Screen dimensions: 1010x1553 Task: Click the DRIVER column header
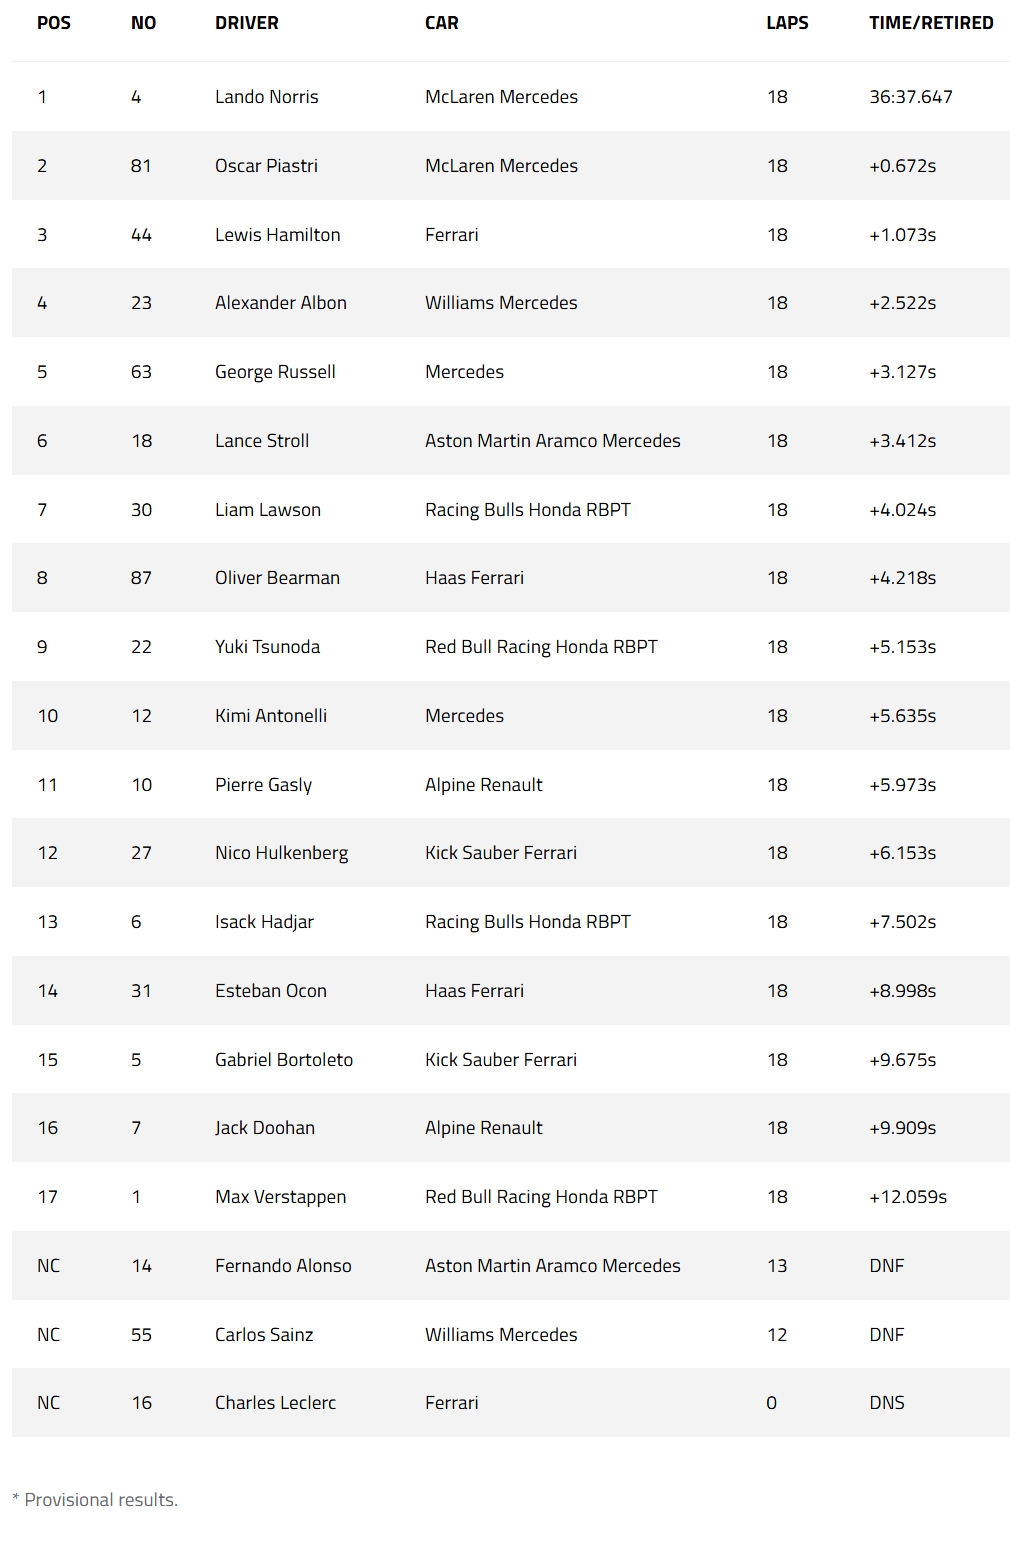pos(246,23)
